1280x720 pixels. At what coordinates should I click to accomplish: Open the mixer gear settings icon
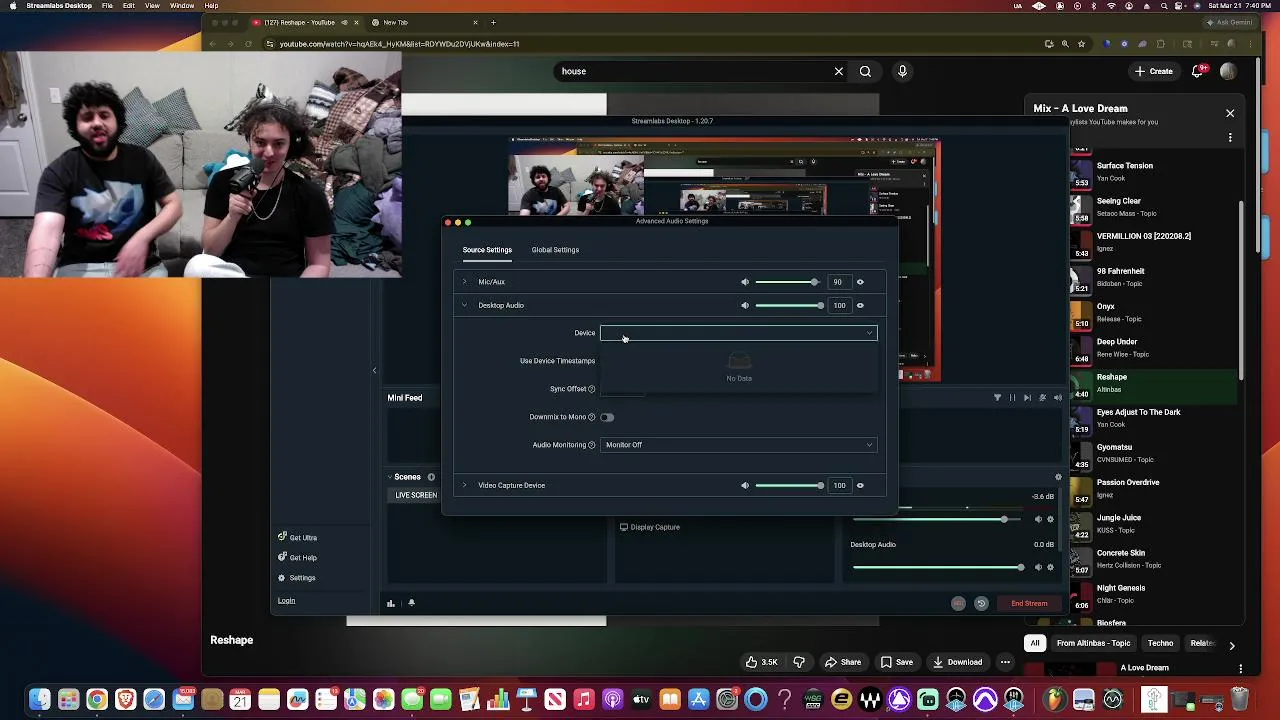click(x=1058, y=477)
